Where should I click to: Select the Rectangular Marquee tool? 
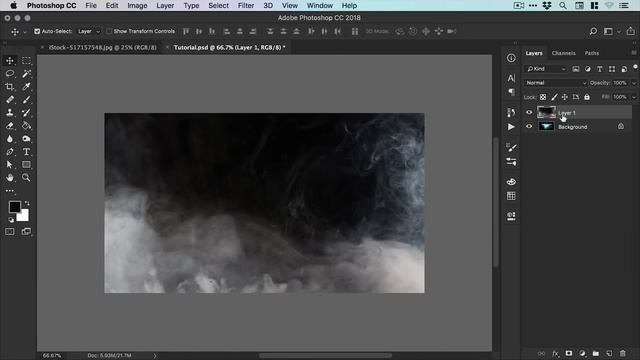[x=26, y=61]
